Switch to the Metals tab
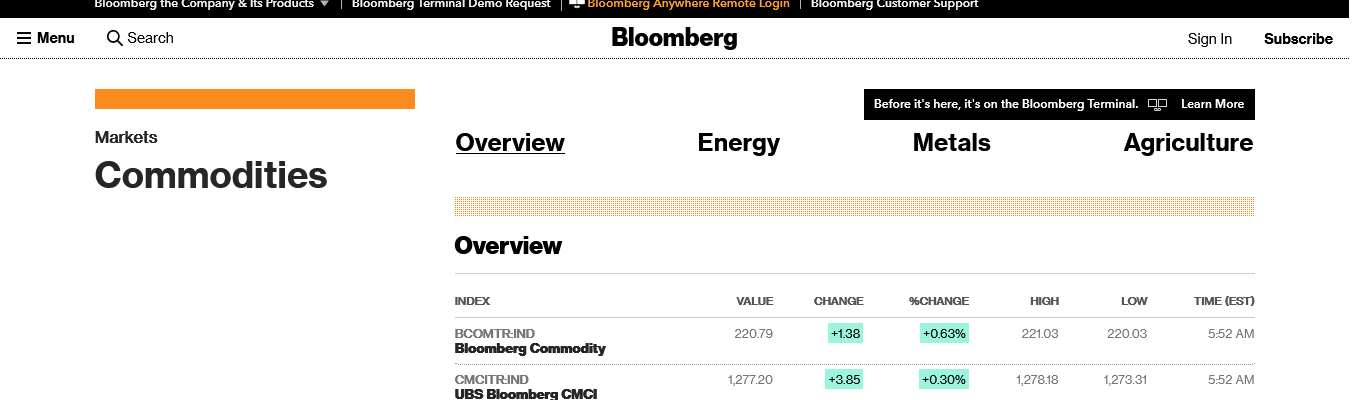The width and height of the screenshot is (1366, 400). tap(951, 143)
